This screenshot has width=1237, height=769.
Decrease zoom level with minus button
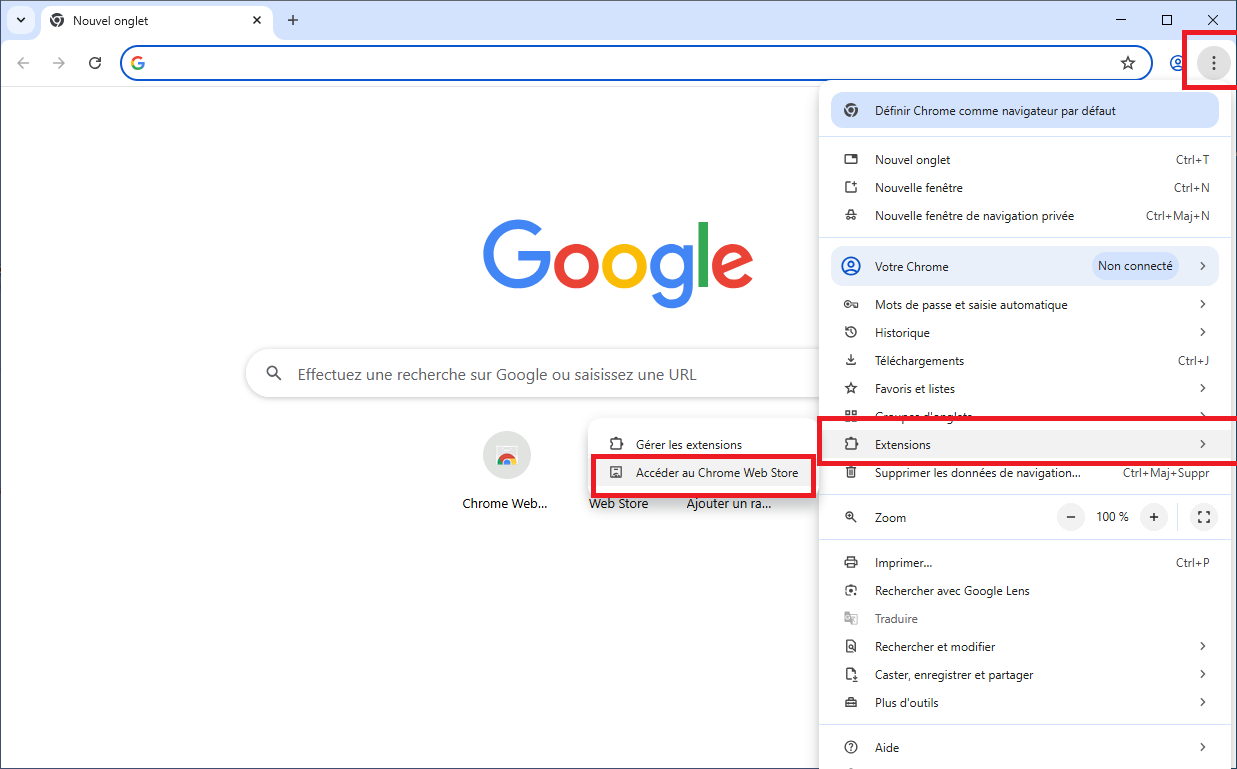(x=1071, y=517)
